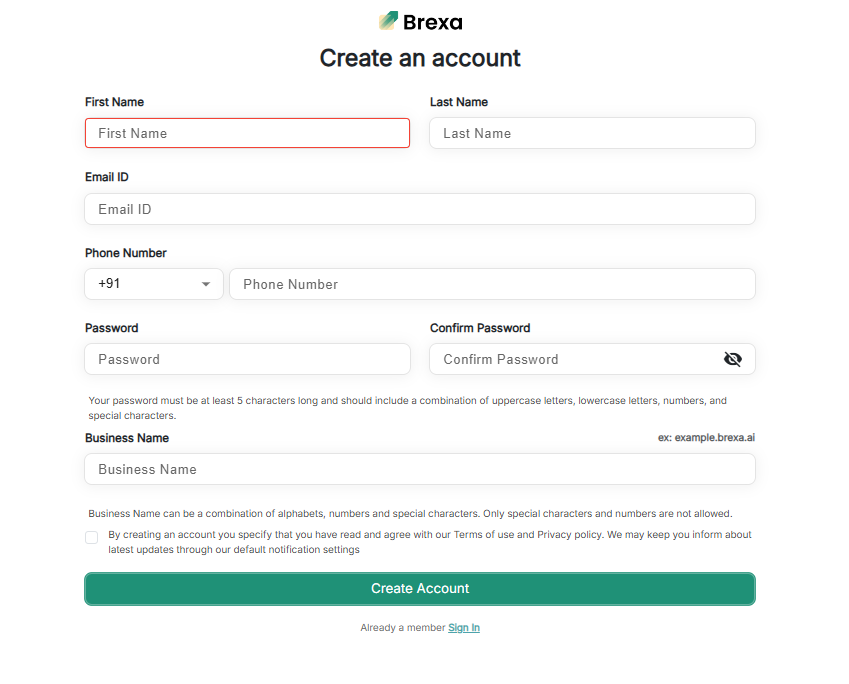Click the bold "Confirm Password" label above its field
The width and height of the screenshot is (849, 684).
(x=480, y=328)
